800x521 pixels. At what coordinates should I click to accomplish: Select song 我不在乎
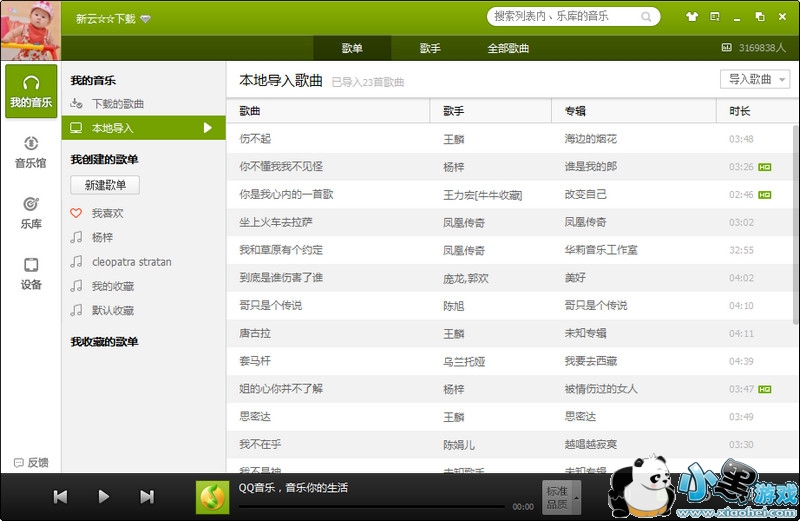(260, 444)
